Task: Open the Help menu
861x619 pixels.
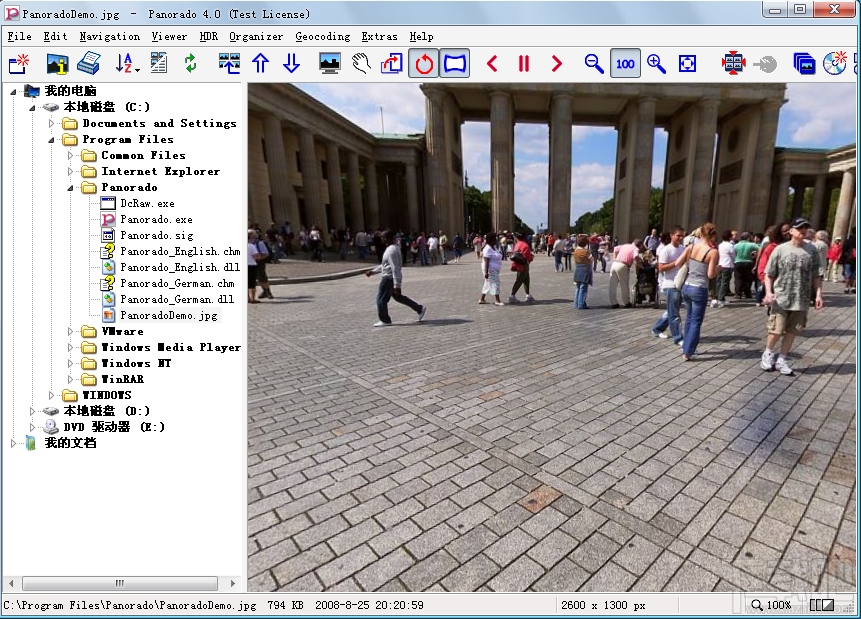Action: tap(422, 37)
